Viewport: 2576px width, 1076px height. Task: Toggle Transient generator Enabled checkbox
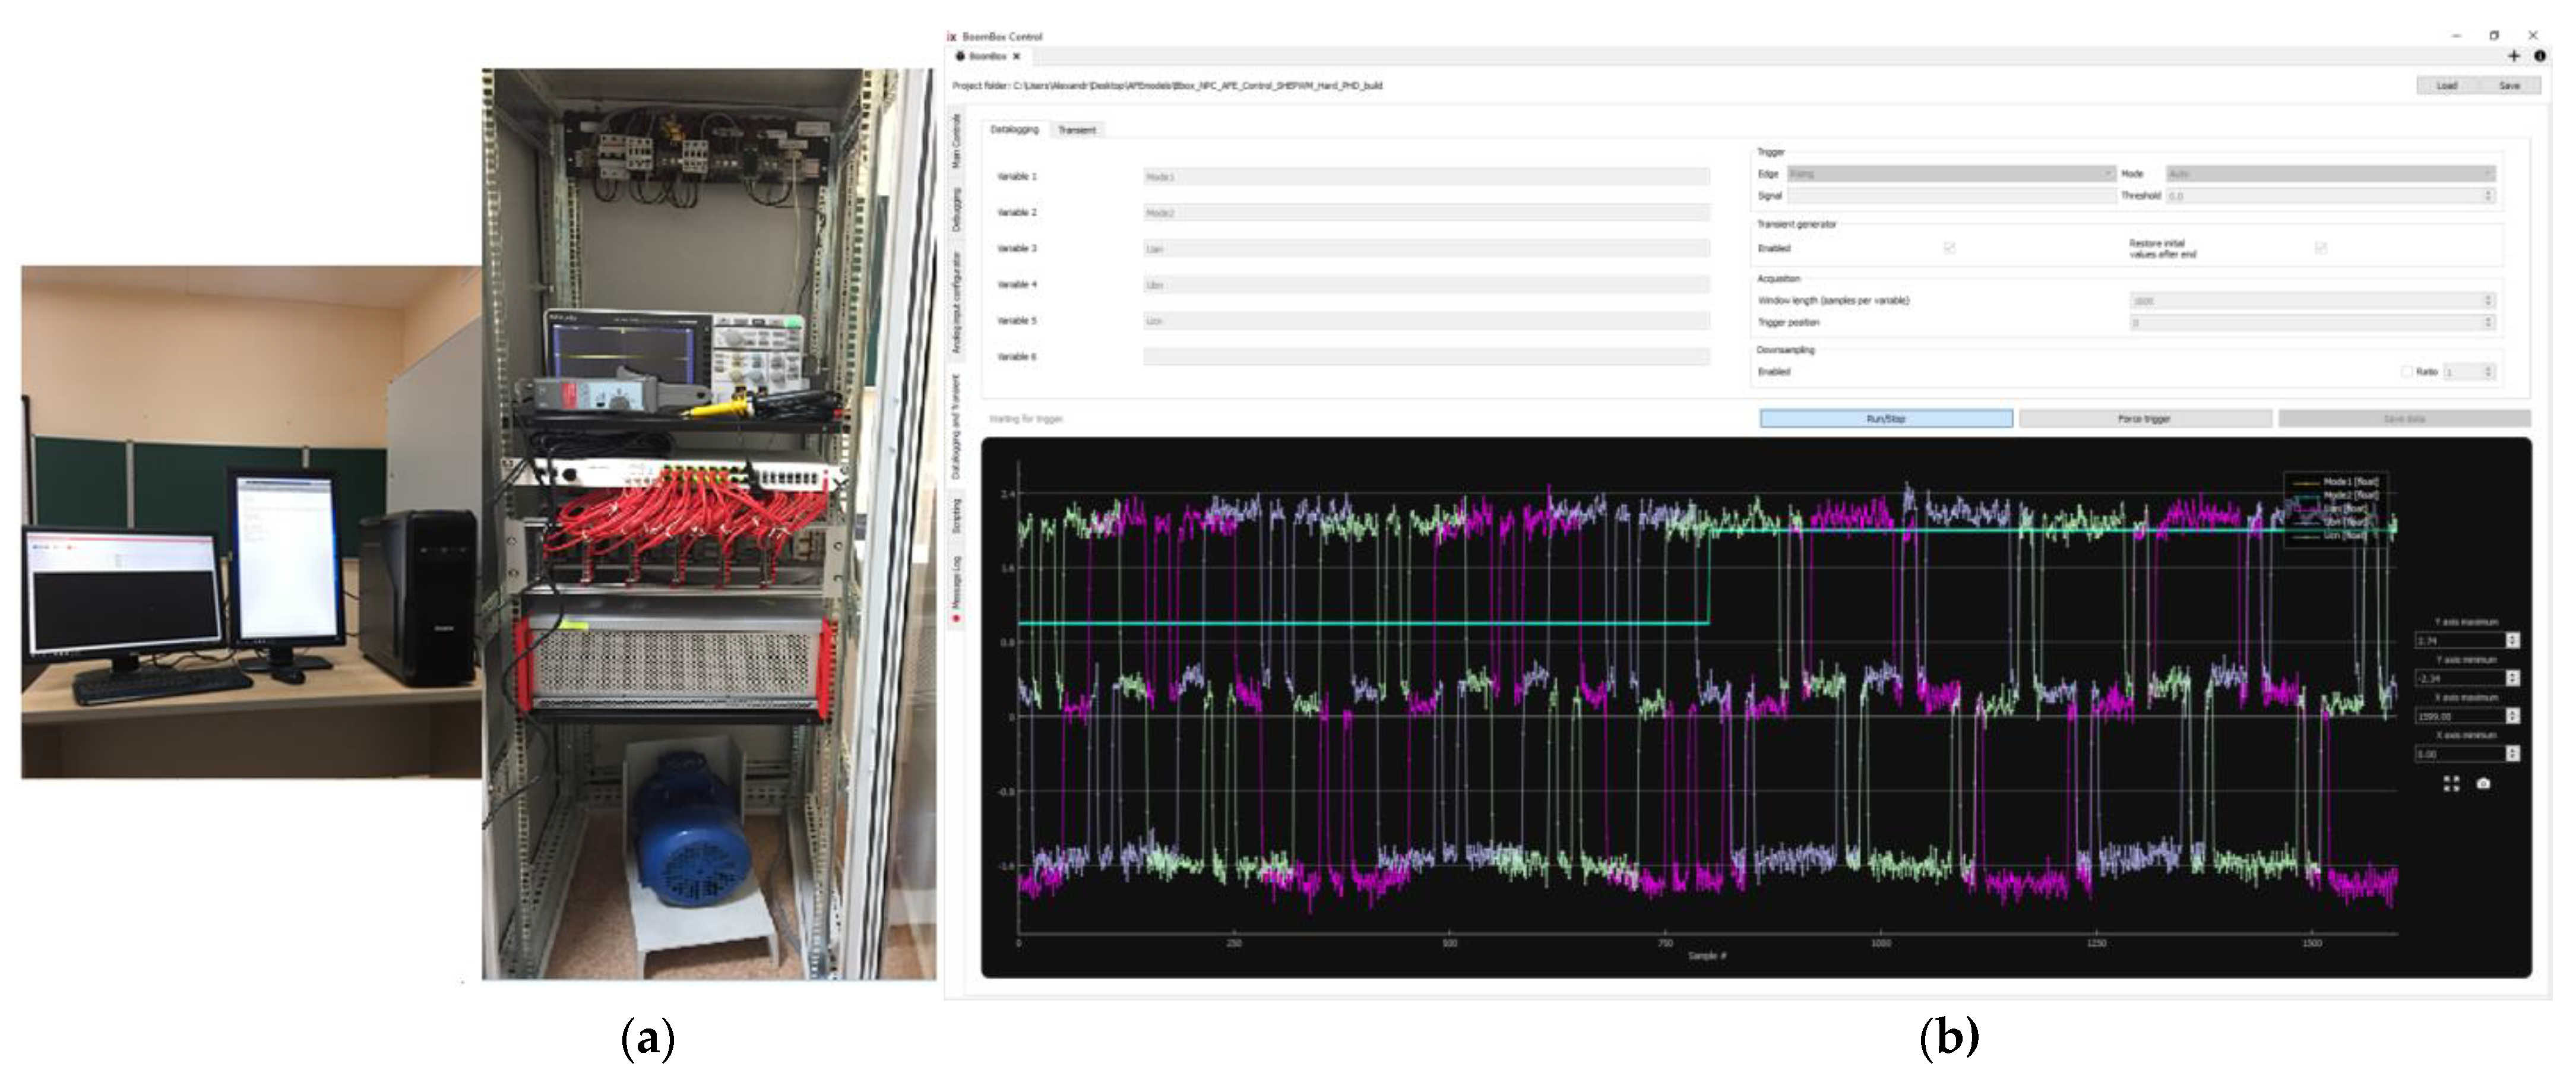1949,248
